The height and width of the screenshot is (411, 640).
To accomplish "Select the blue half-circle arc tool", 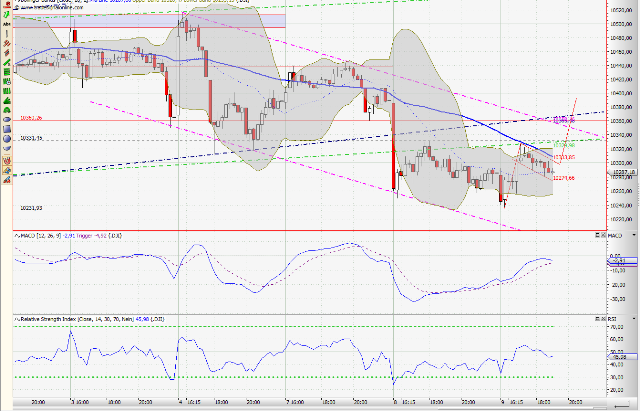I will click(7, 148).
